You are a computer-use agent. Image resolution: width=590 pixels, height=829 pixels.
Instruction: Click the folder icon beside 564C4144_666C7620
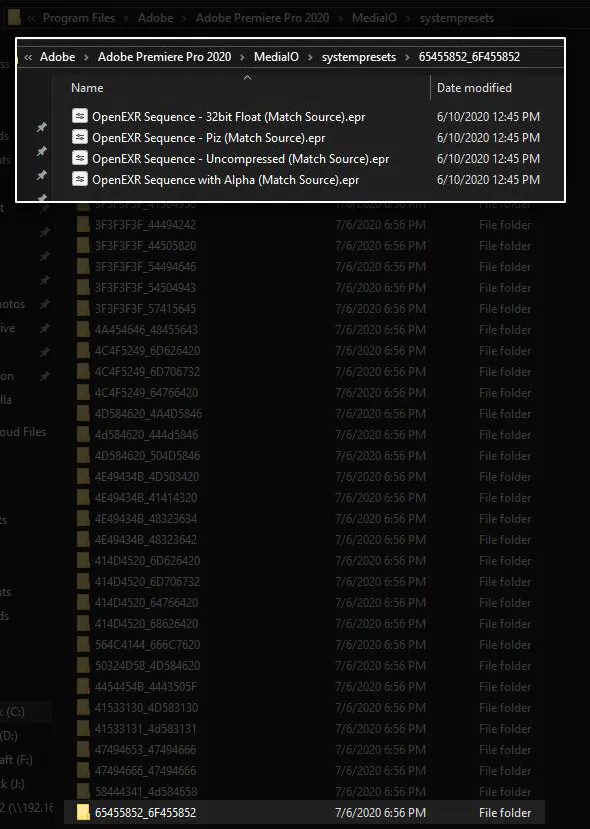click(83, 644)
